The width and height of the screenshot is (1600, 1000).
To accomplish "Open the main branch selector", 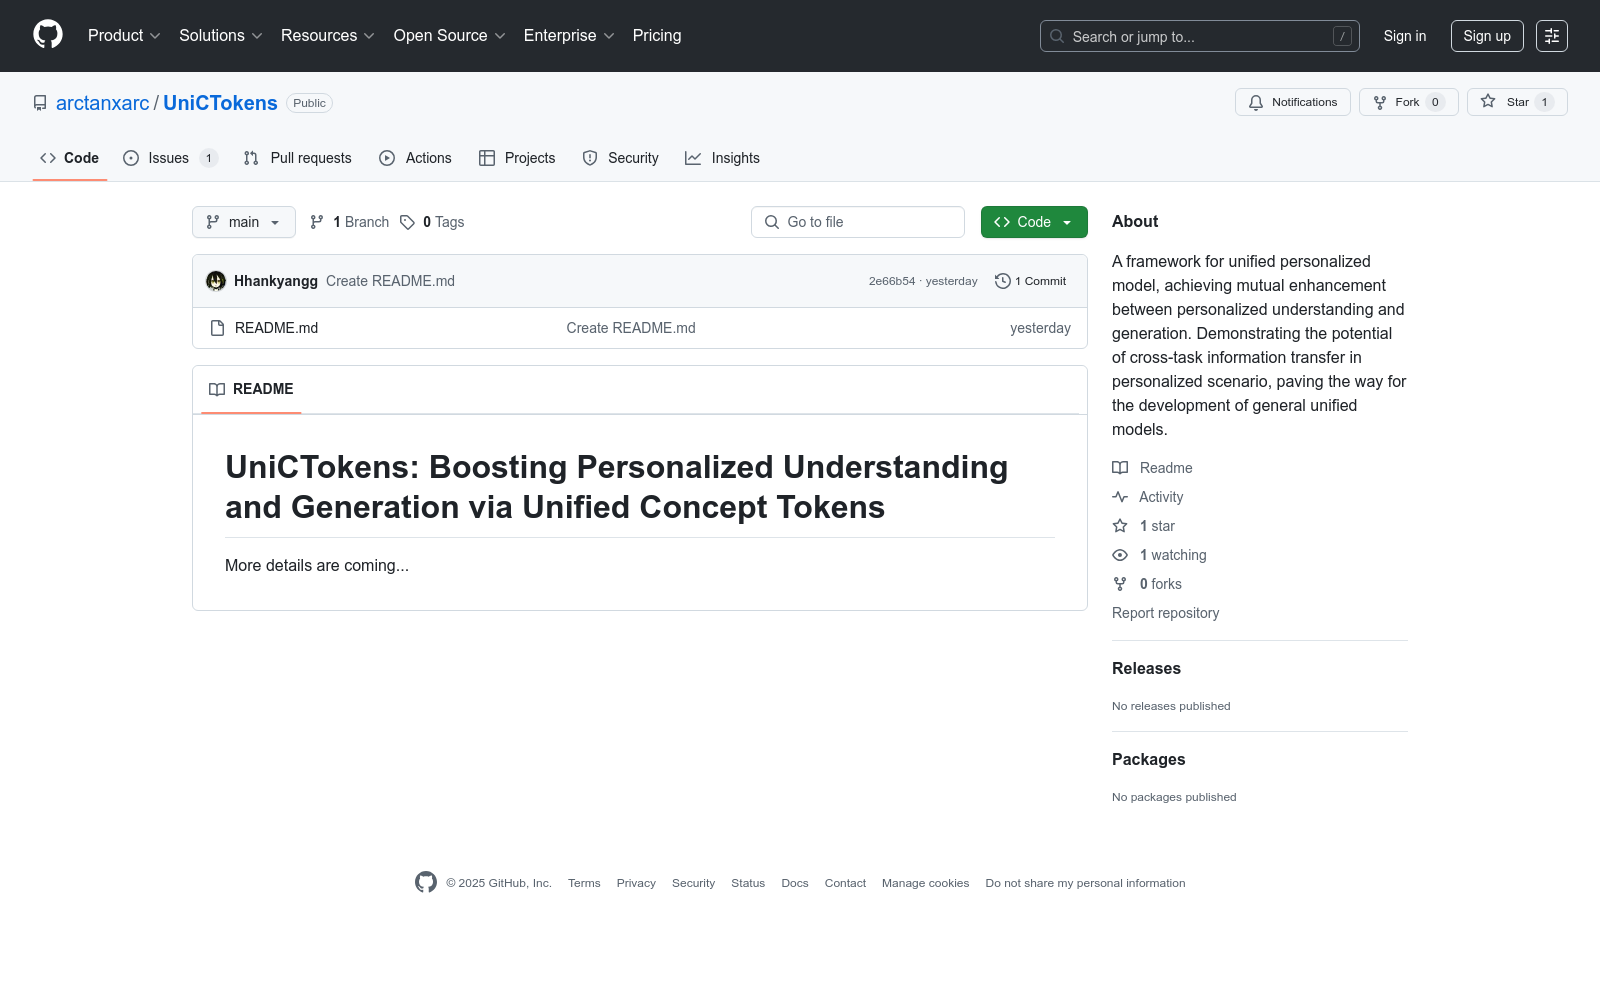I will click(x=244, y=222).
